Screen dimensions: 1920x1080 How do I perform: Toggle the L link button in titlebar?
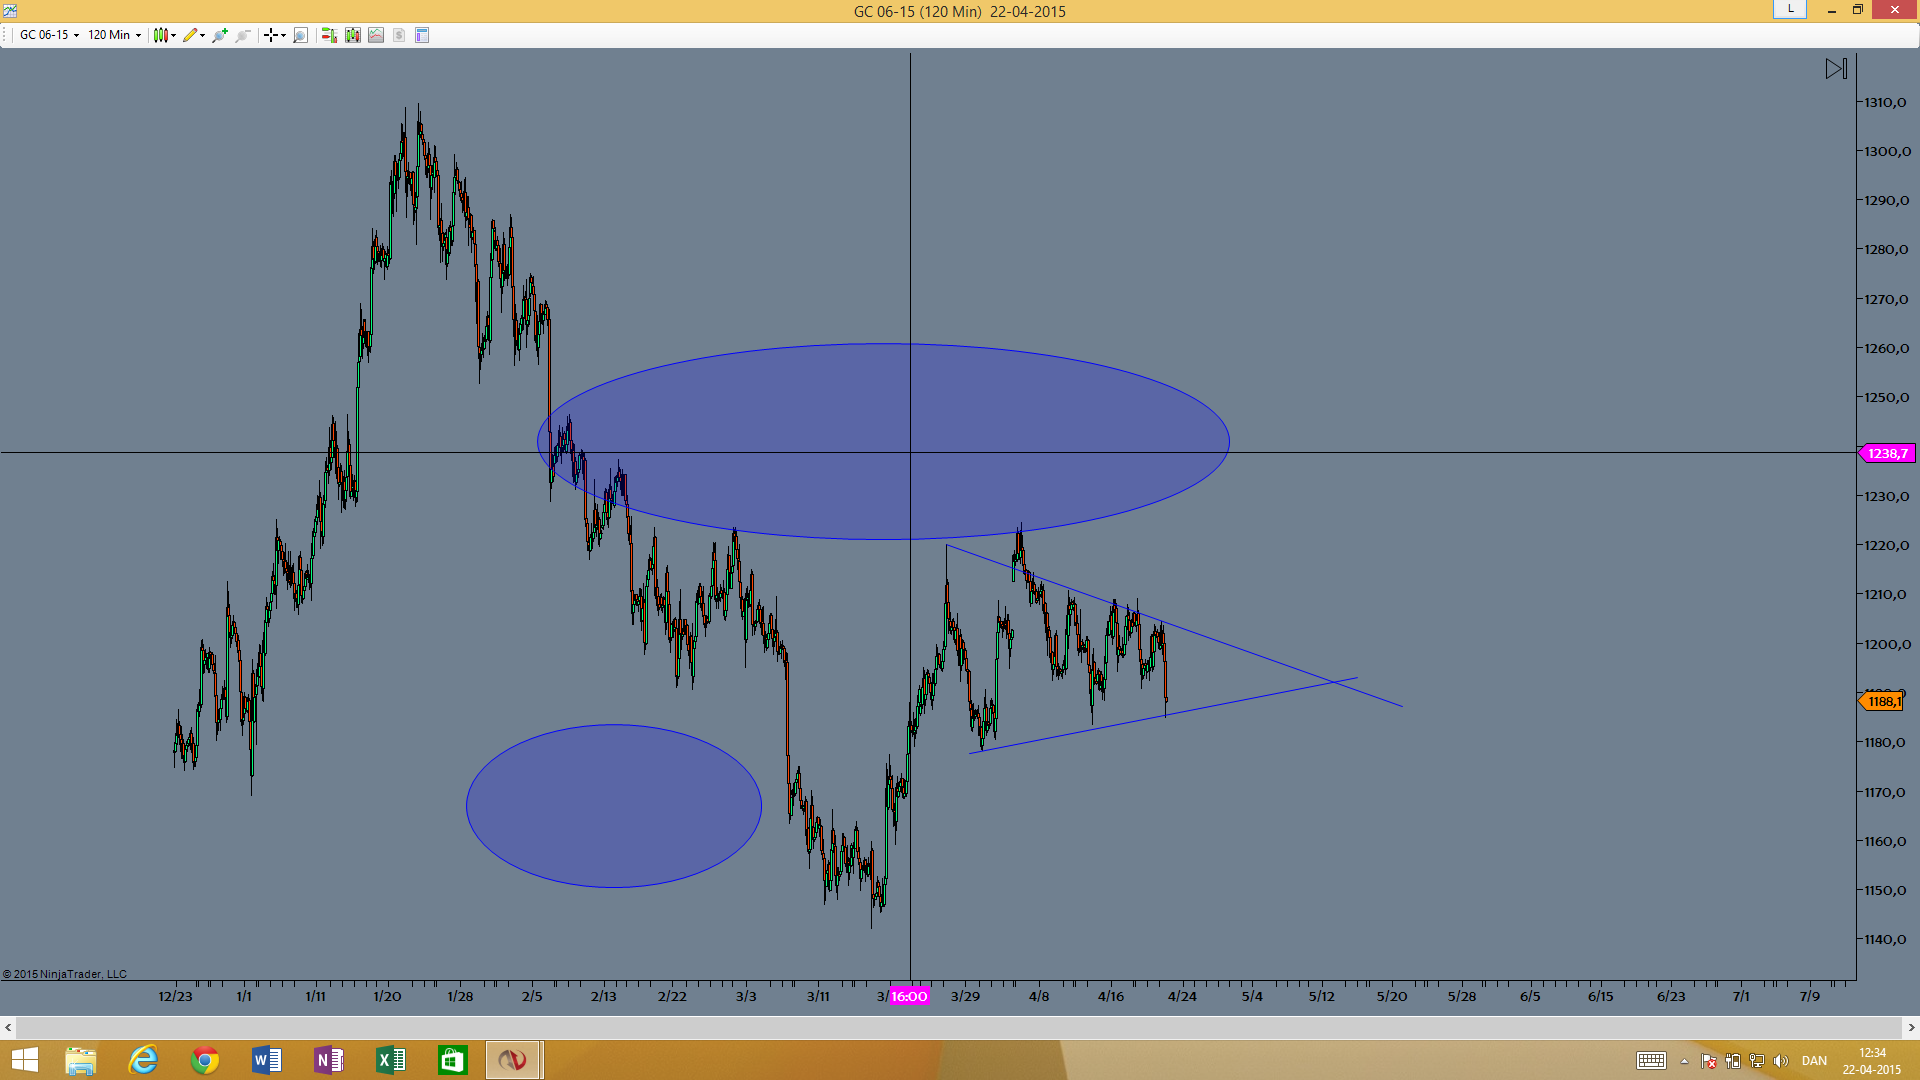[1790, 9]
